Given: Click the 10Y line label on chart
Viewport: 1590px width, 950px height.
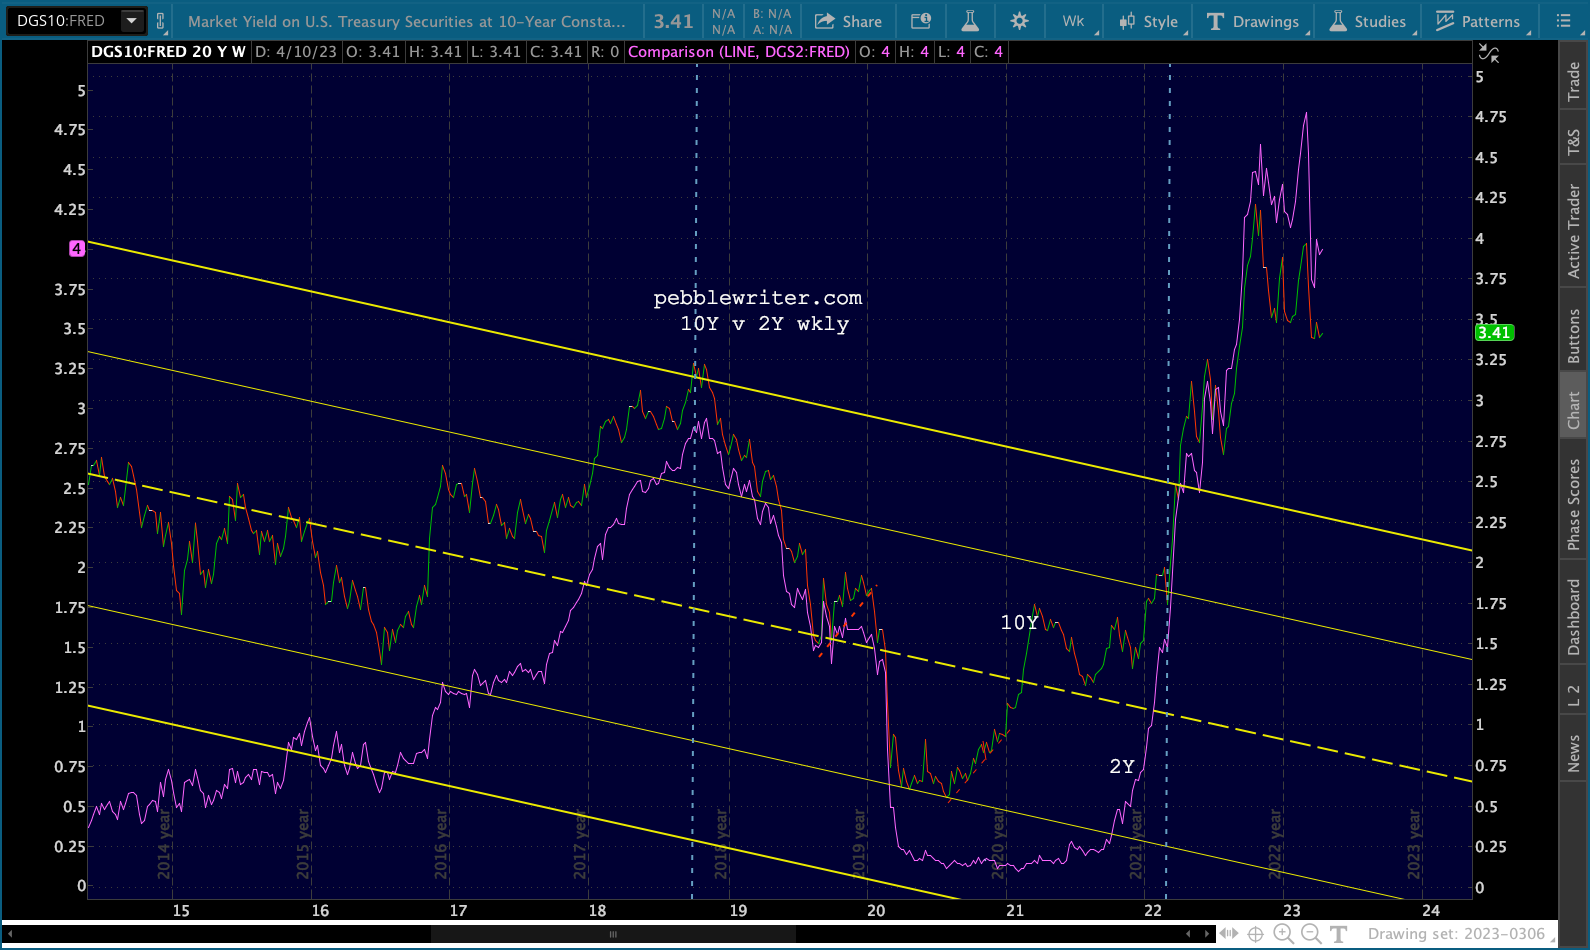Looking at the screenshot, I should coord(1019,622).
